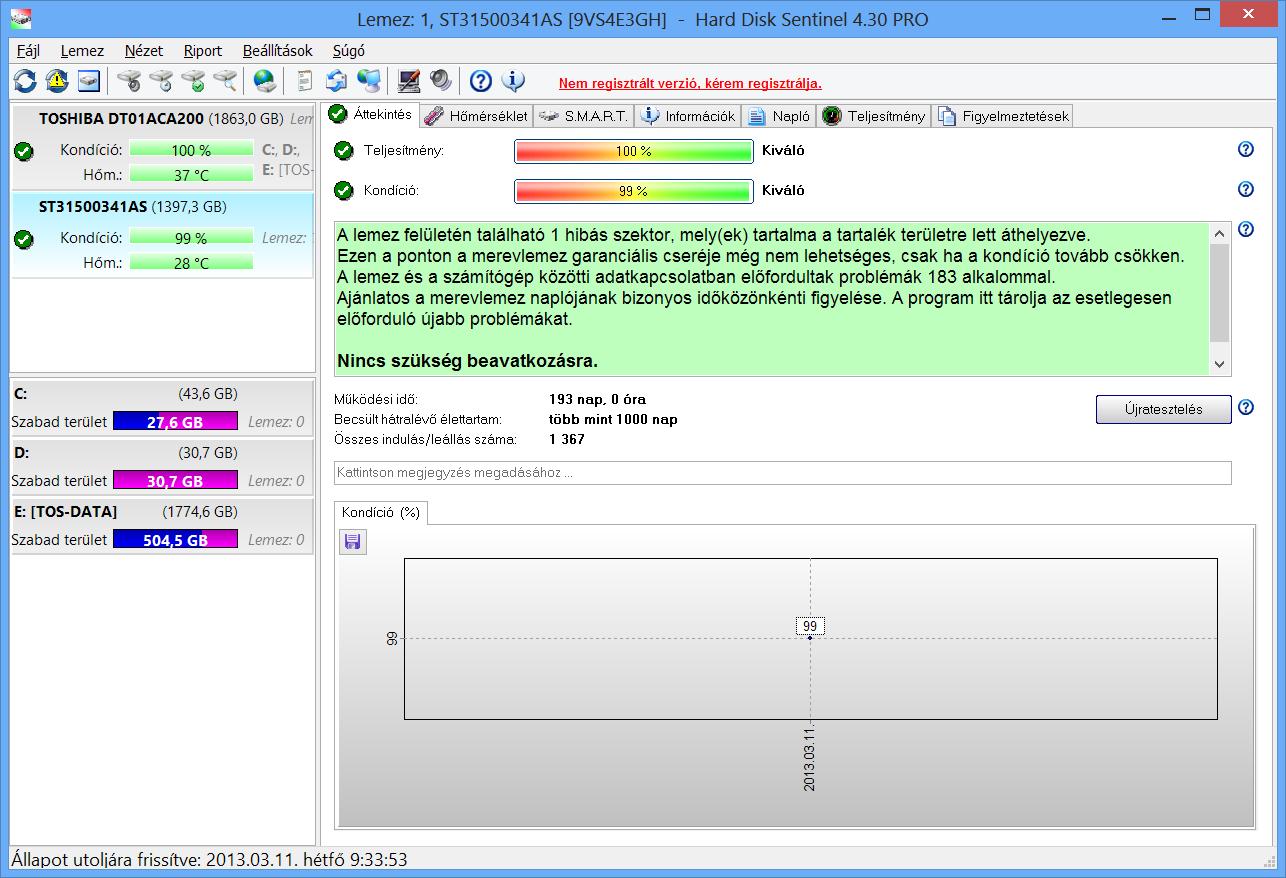1286x878 pixels.
Task: Click the status bar Állapot utoljára frissítve text
Action: coord(209,860)
